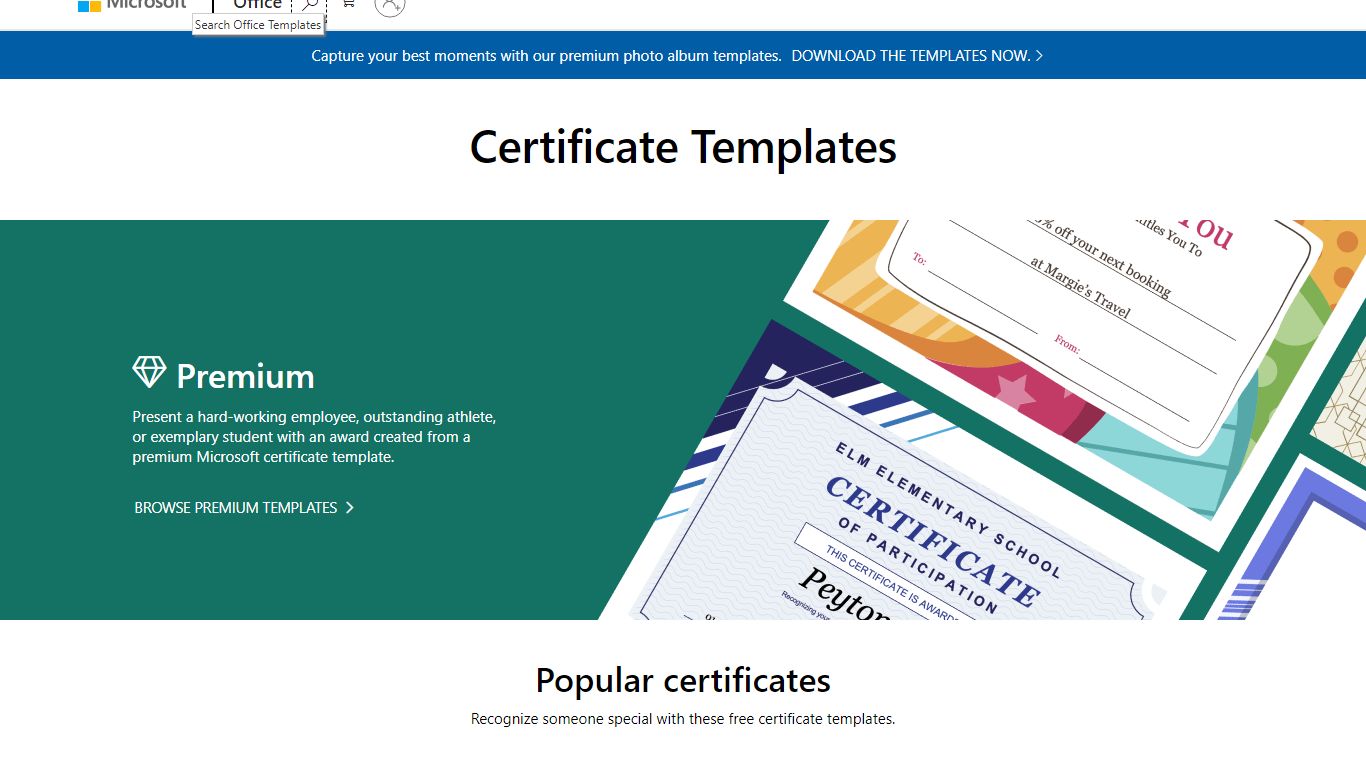Screen dimensions: 1366x768
Task: Click the Certificate Templates page heading
Action: tap(683, 147)
